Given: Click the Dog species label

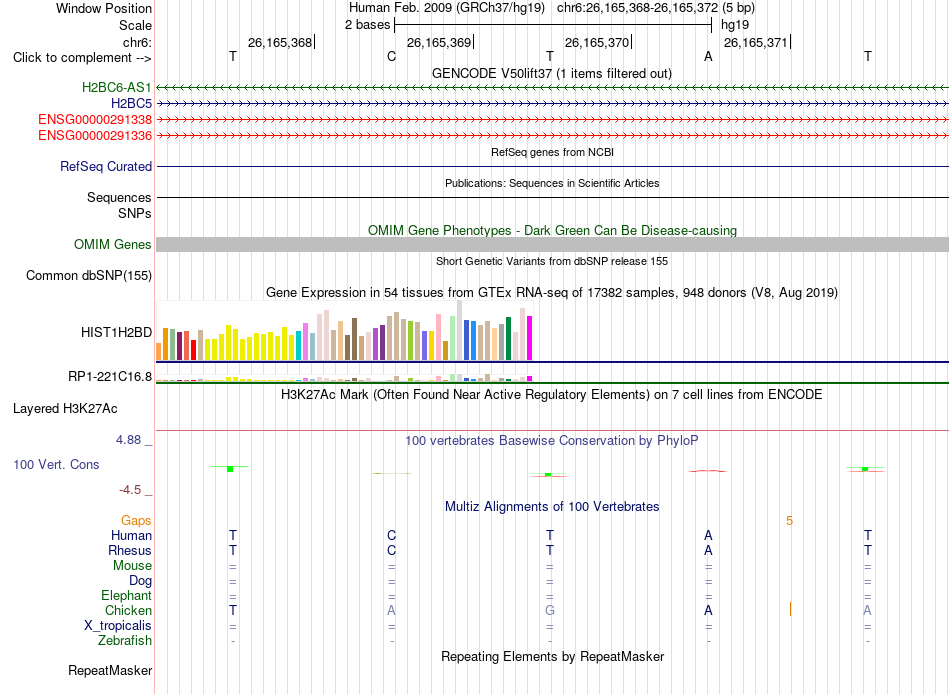Looking at the screenshot, I should pos(140,581).
